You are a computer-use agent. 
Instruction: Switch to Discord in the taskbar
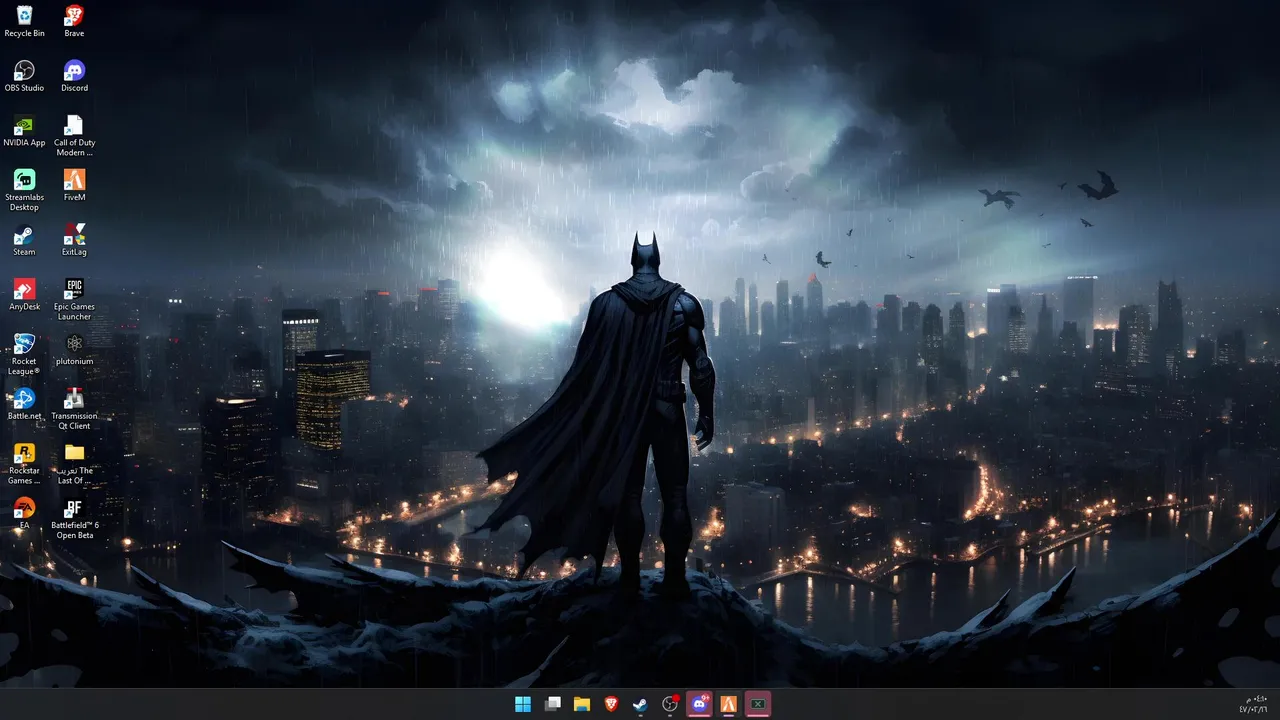tap(700, 704)
